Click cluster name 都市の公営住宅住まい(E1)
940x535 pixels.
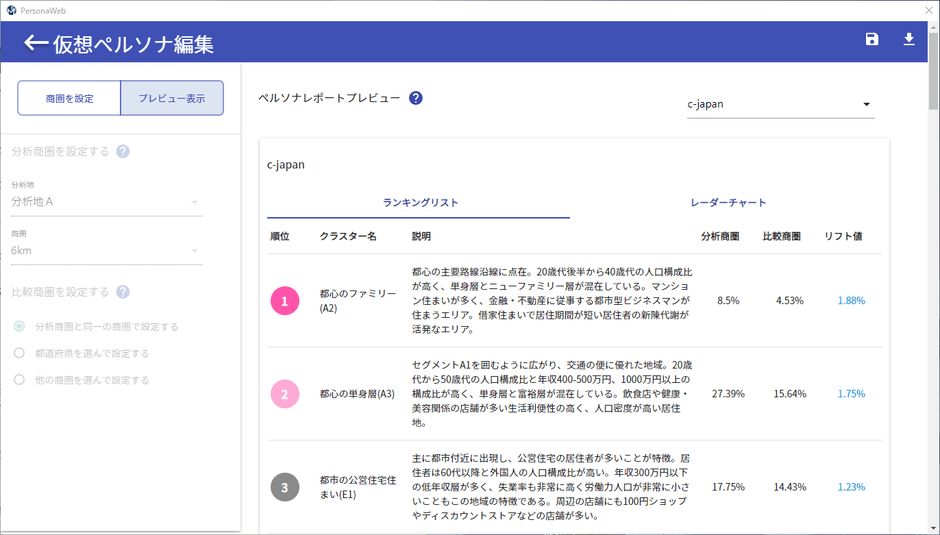coord(358,487)
